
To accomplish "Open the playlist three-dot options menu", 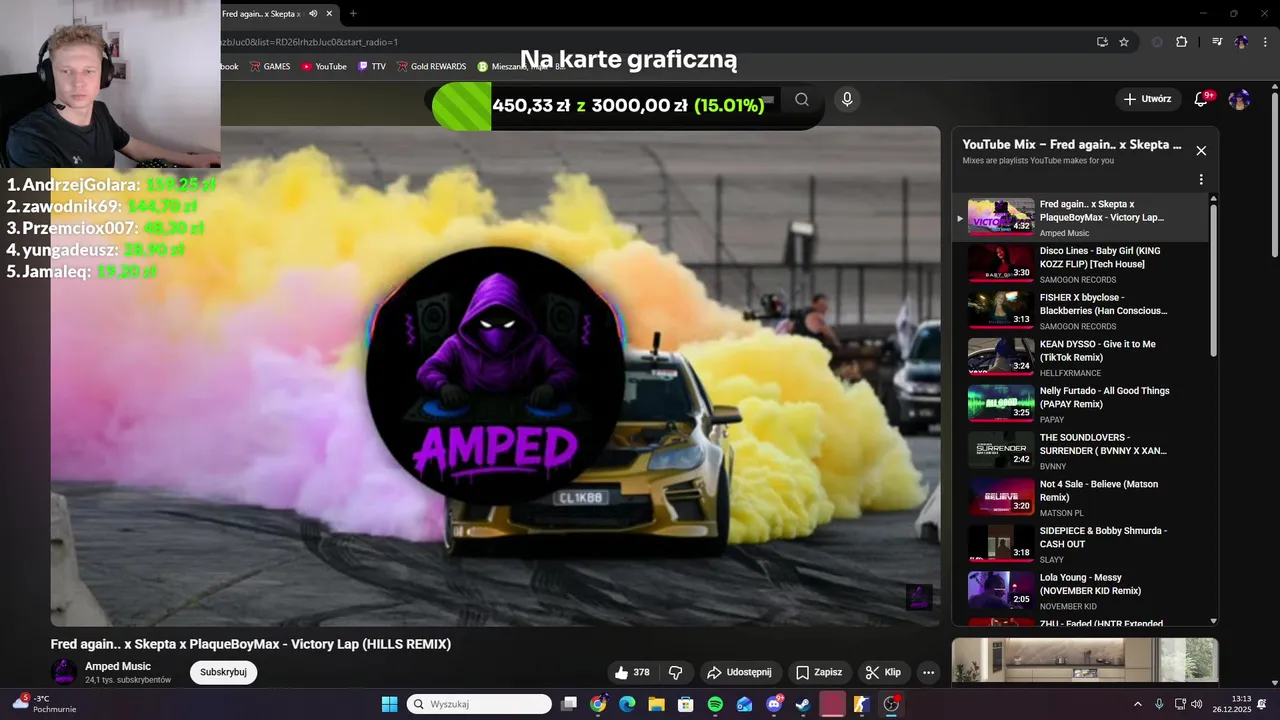I will click(x=1201, y=180).
